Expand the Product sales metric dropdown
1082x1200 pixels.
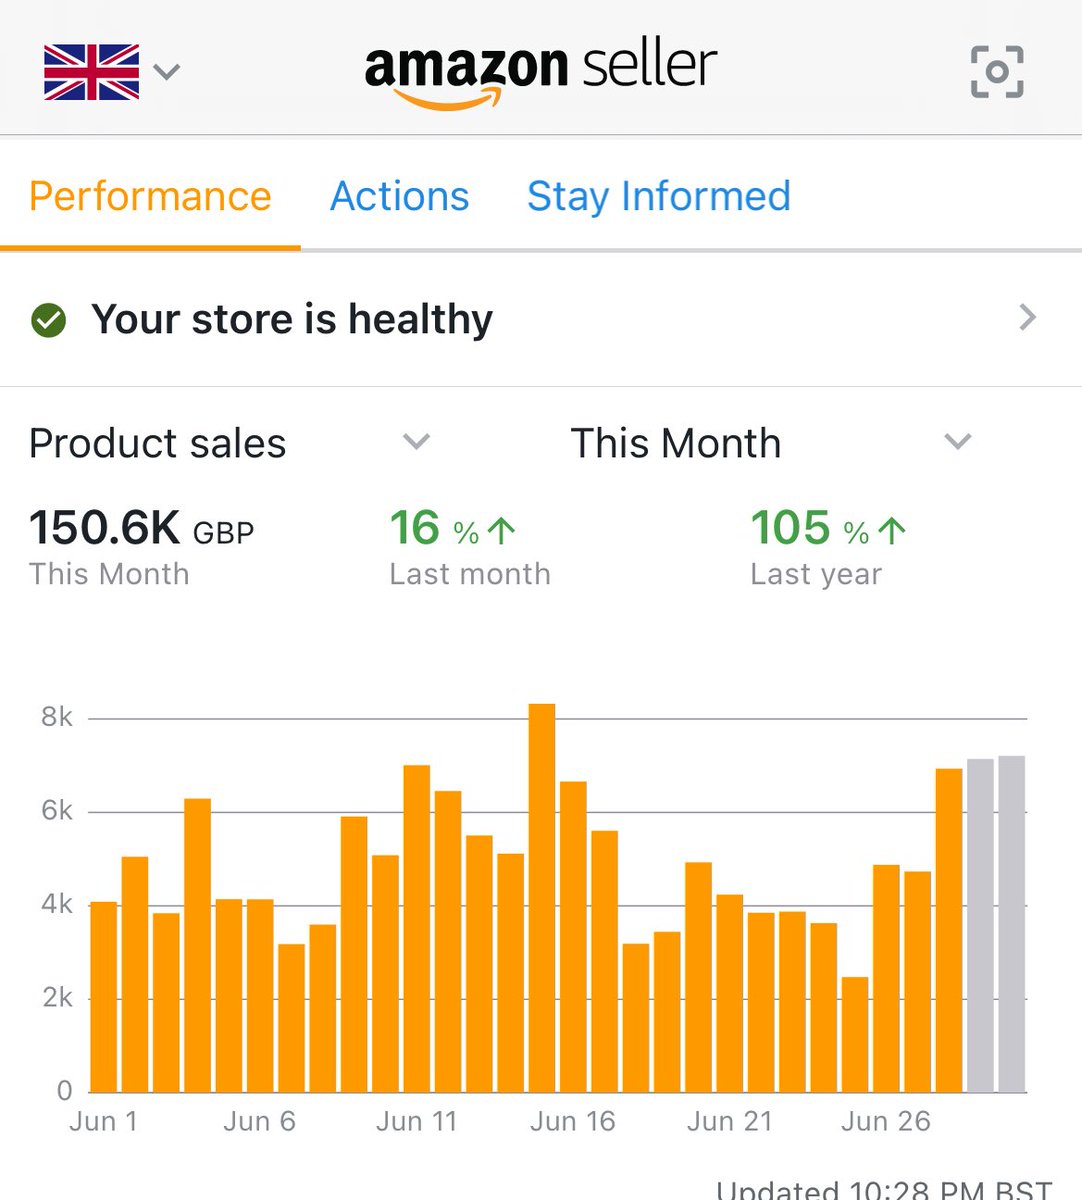coord(416,441)
